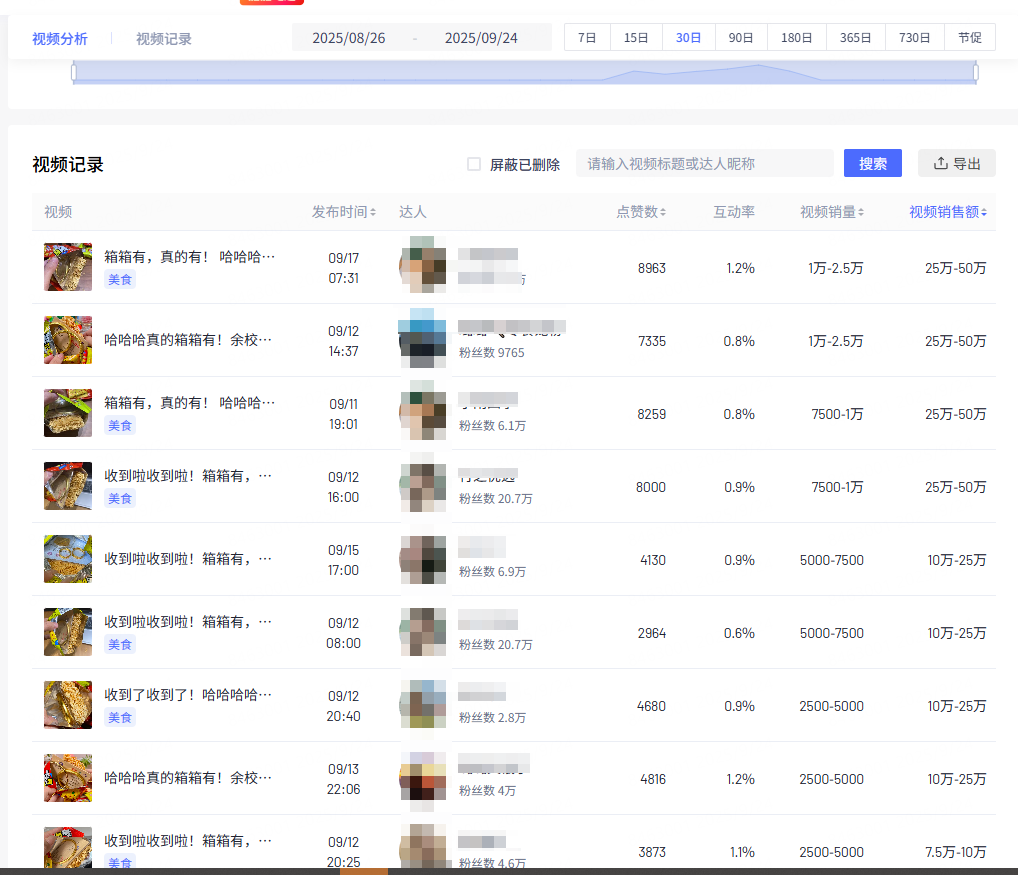The width and height of the screenshot is (1018, 875).
Task: Open the first video thumbnail in the list
Action: tap(67, 267)
